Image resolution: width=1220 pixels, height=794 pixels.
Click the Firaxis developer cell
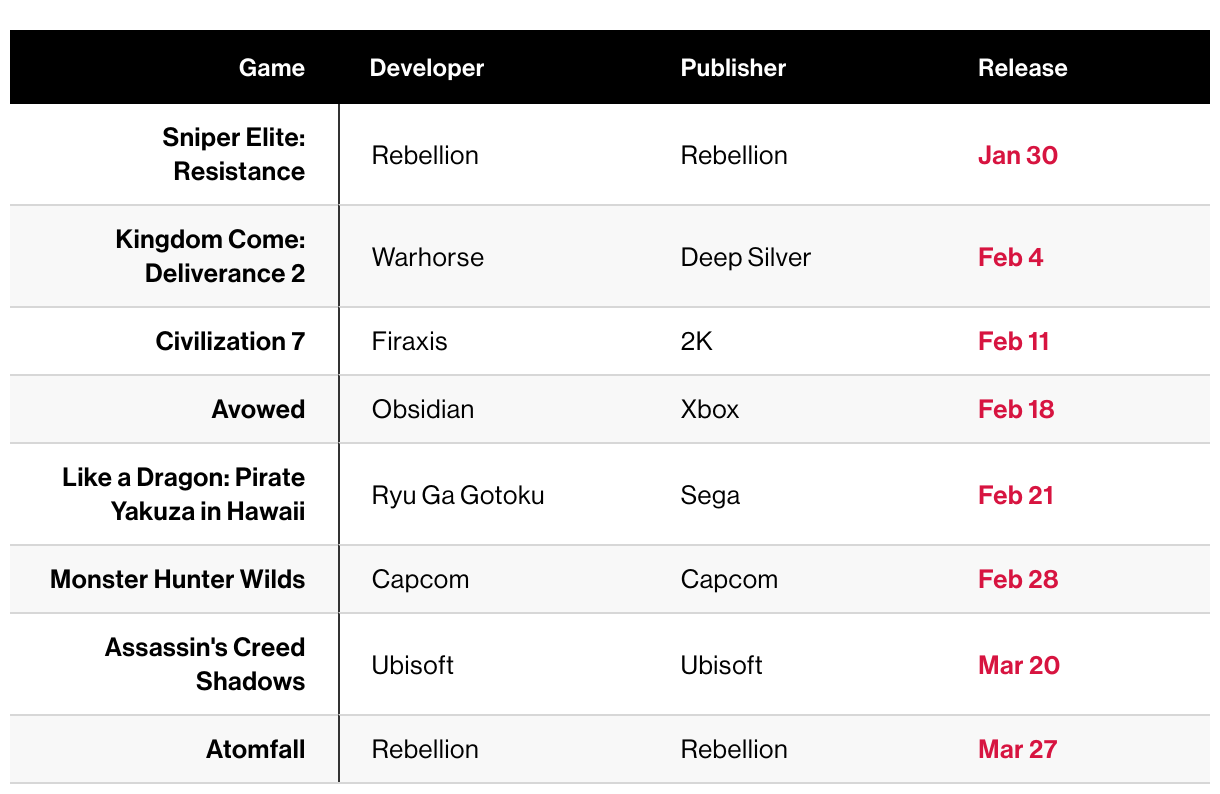[409, 341]
